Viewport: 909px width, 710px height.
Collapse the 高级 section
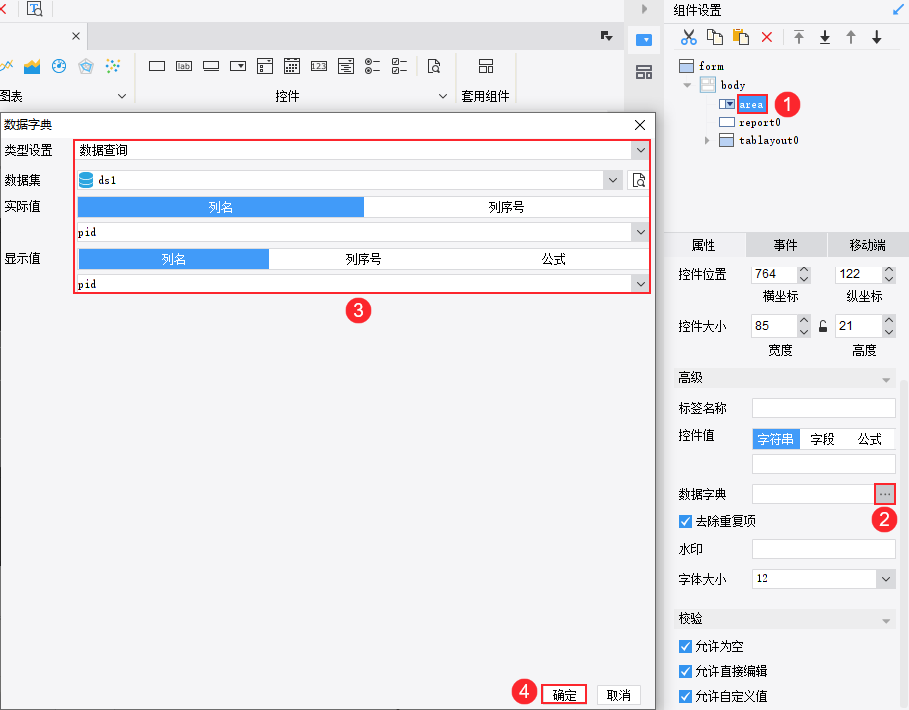pyautogui.click(x=886, y=380)
